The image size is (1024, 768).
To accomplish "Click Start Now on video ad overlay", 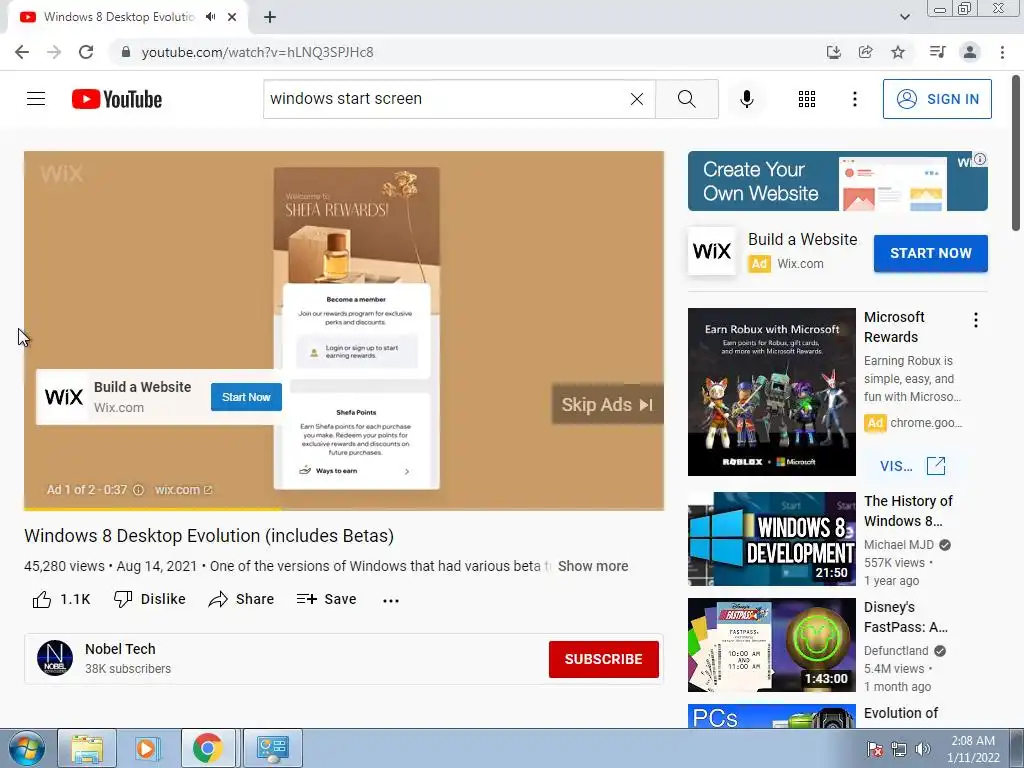I will coord(246,397).
